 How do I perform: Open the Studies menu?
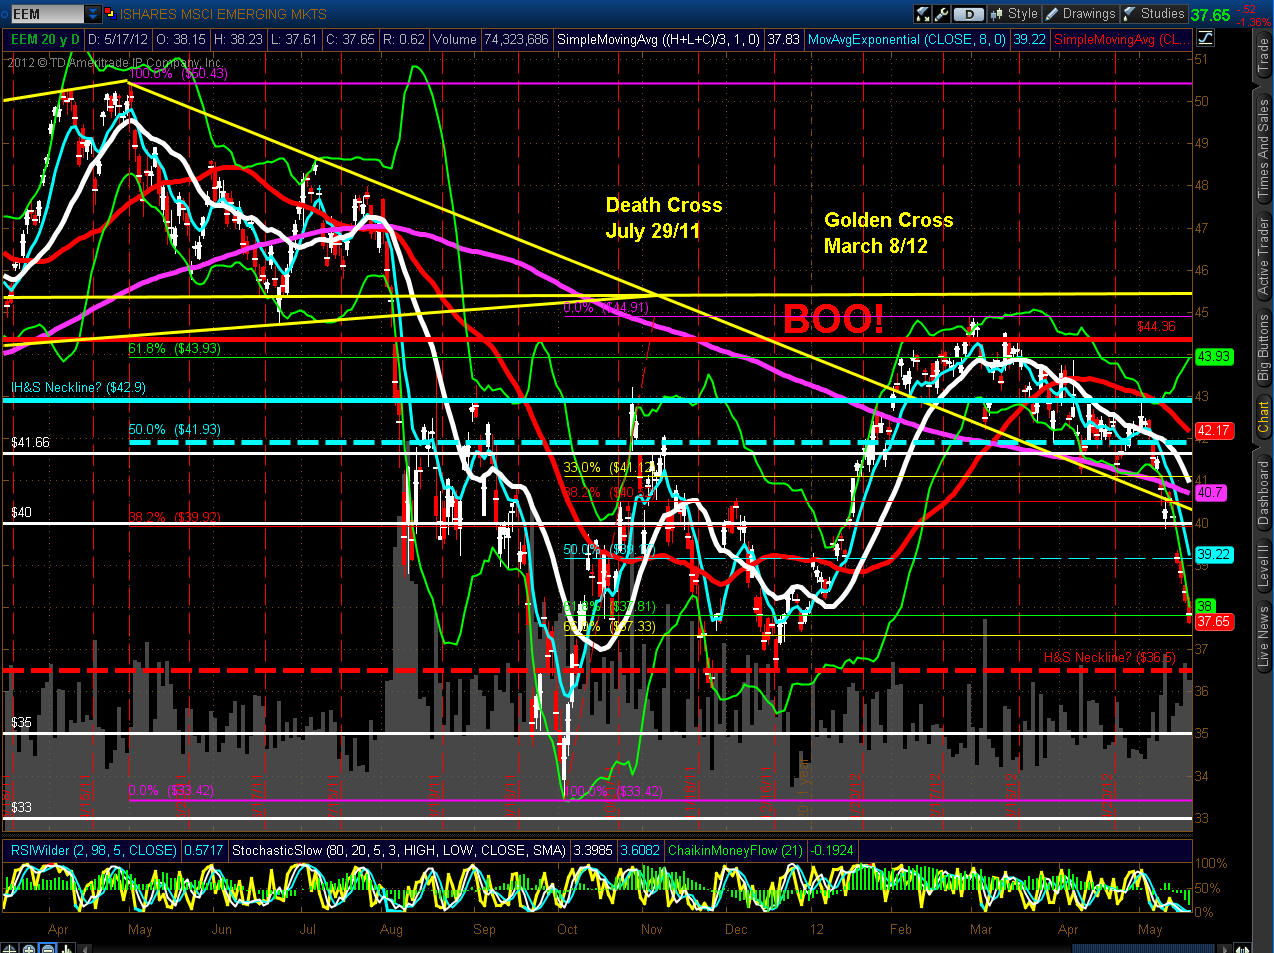(x=1153, y=14)
